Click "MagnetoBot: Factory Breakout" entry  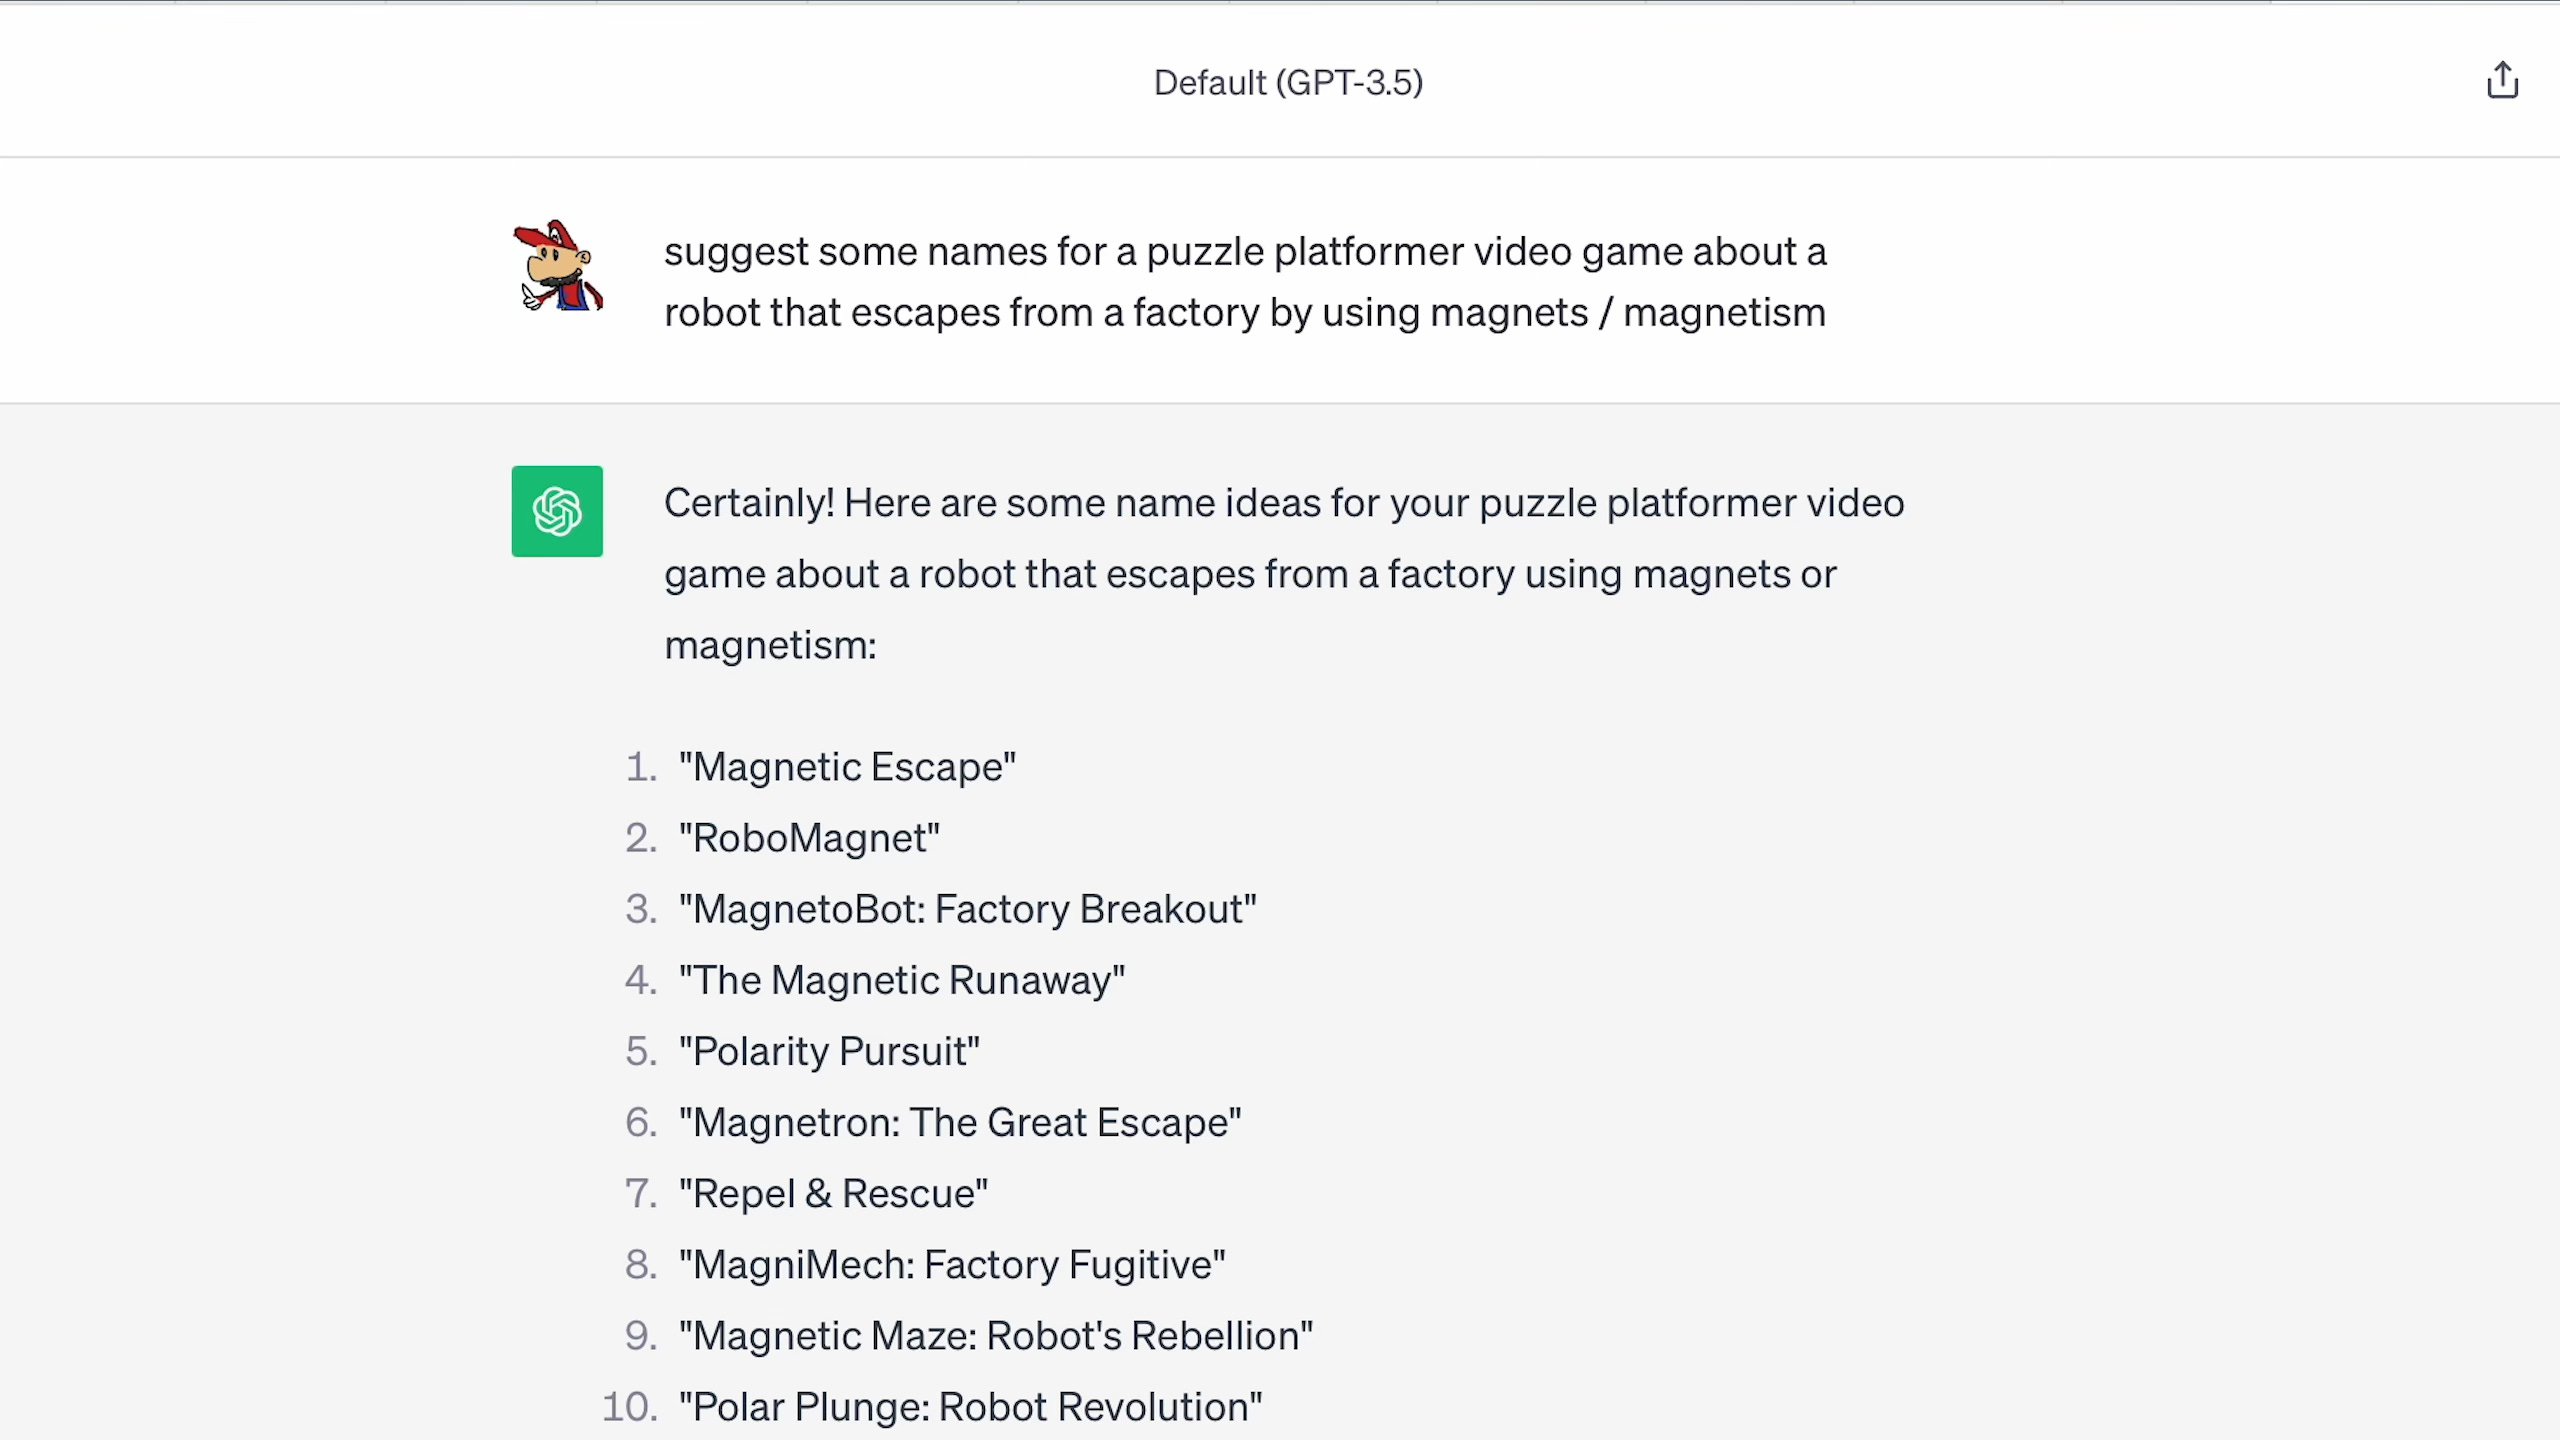[967, 909]
